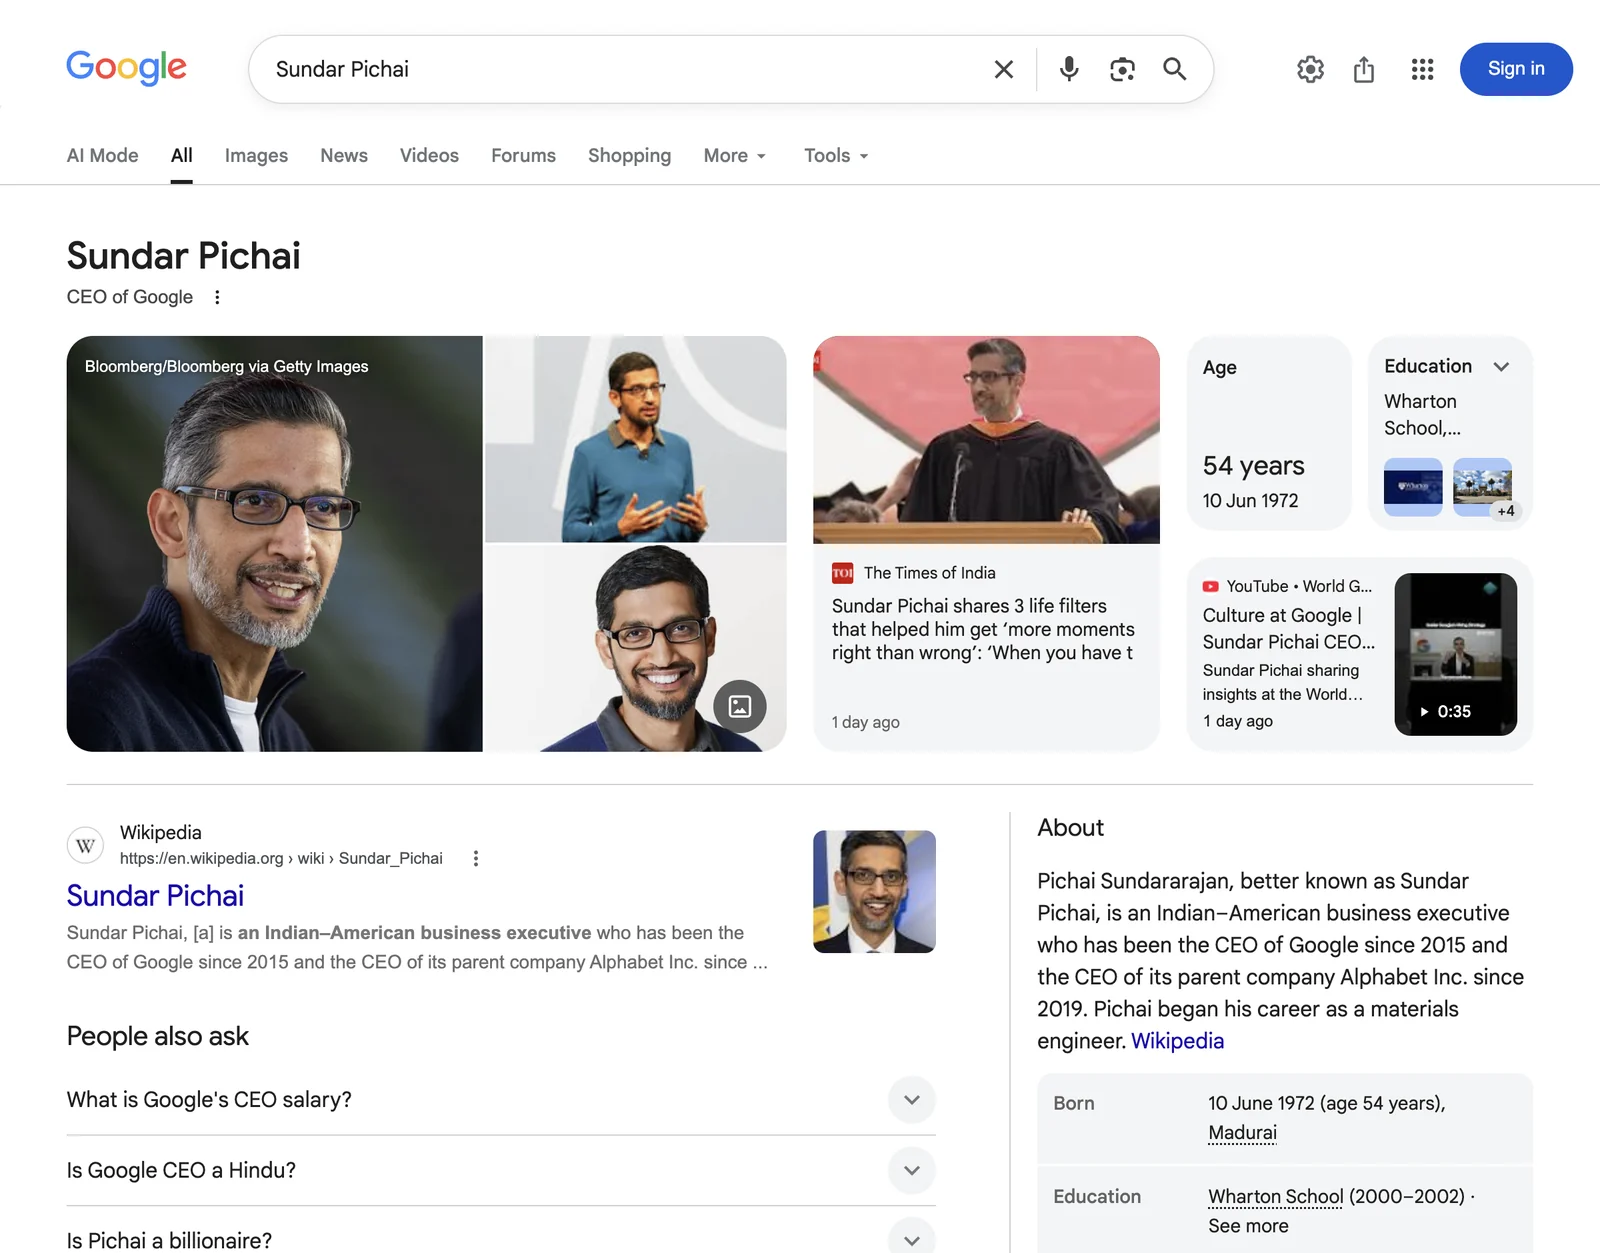Open the News tab

click(344, 155)
